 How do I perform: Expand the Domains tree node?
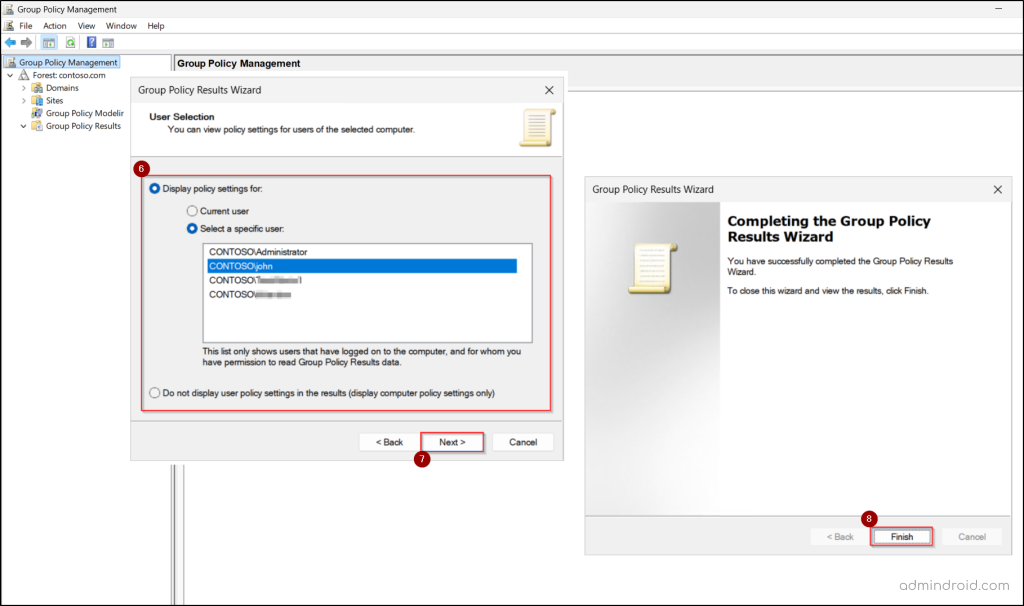coord(23,87)
